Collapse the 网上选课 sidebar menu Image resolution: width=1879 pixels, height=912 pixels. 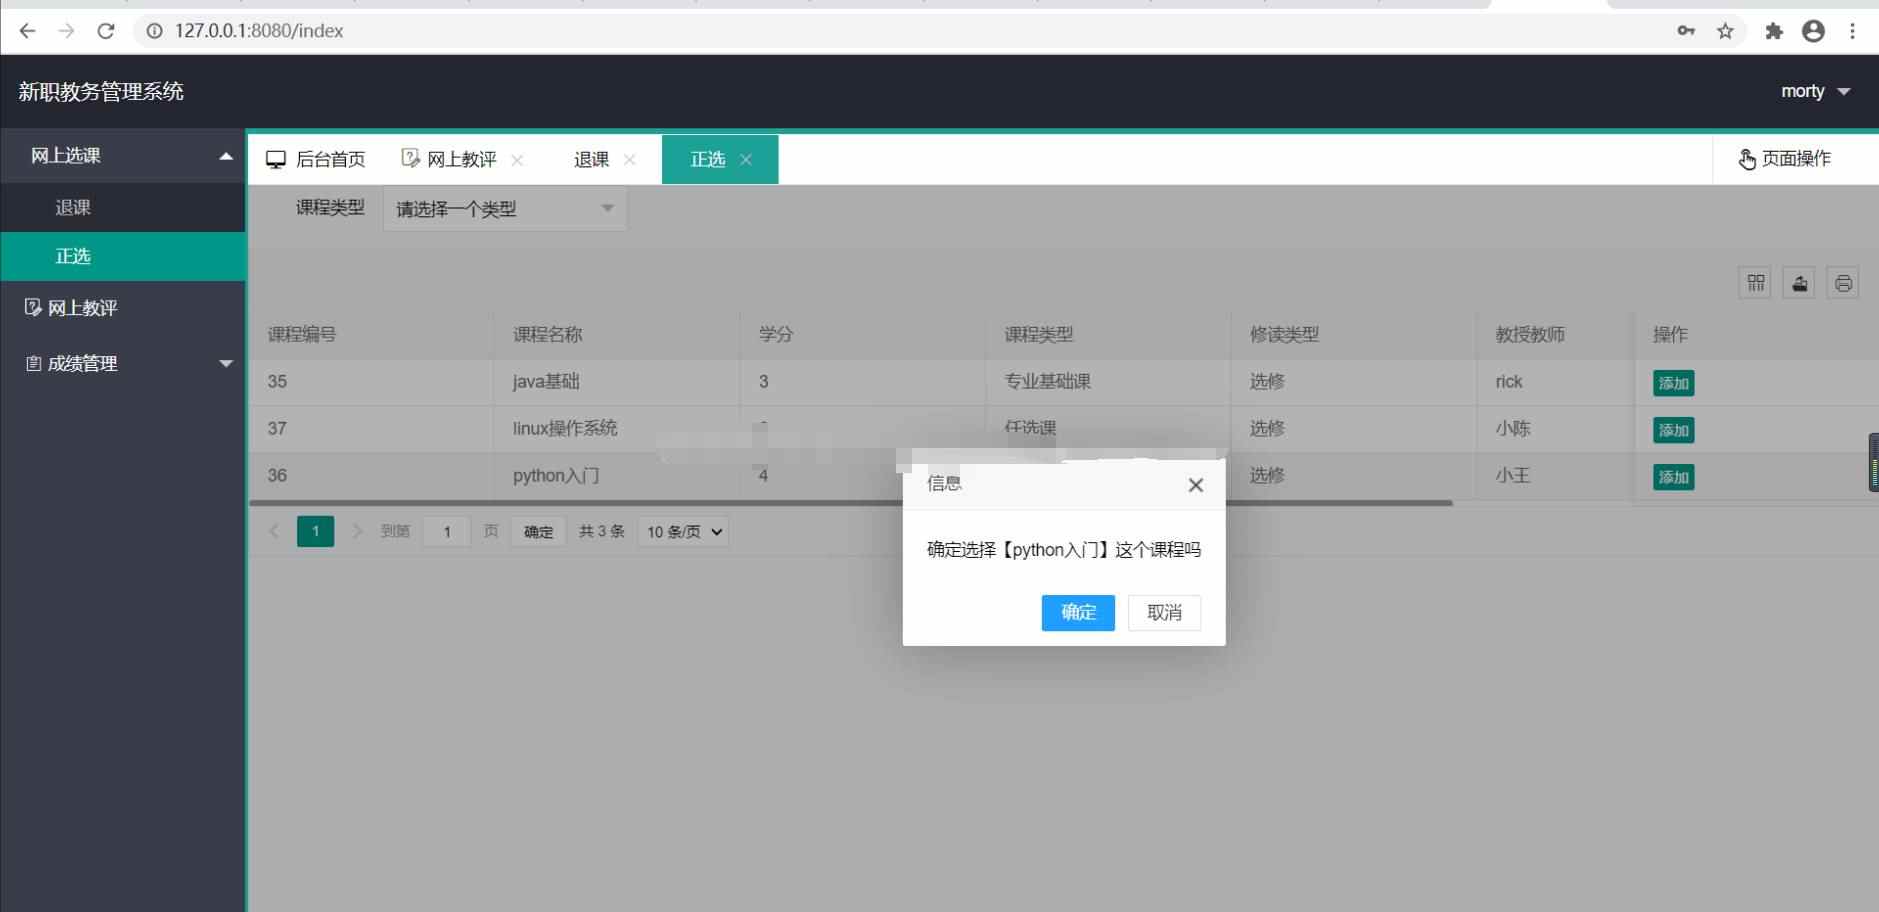[123, 155]
